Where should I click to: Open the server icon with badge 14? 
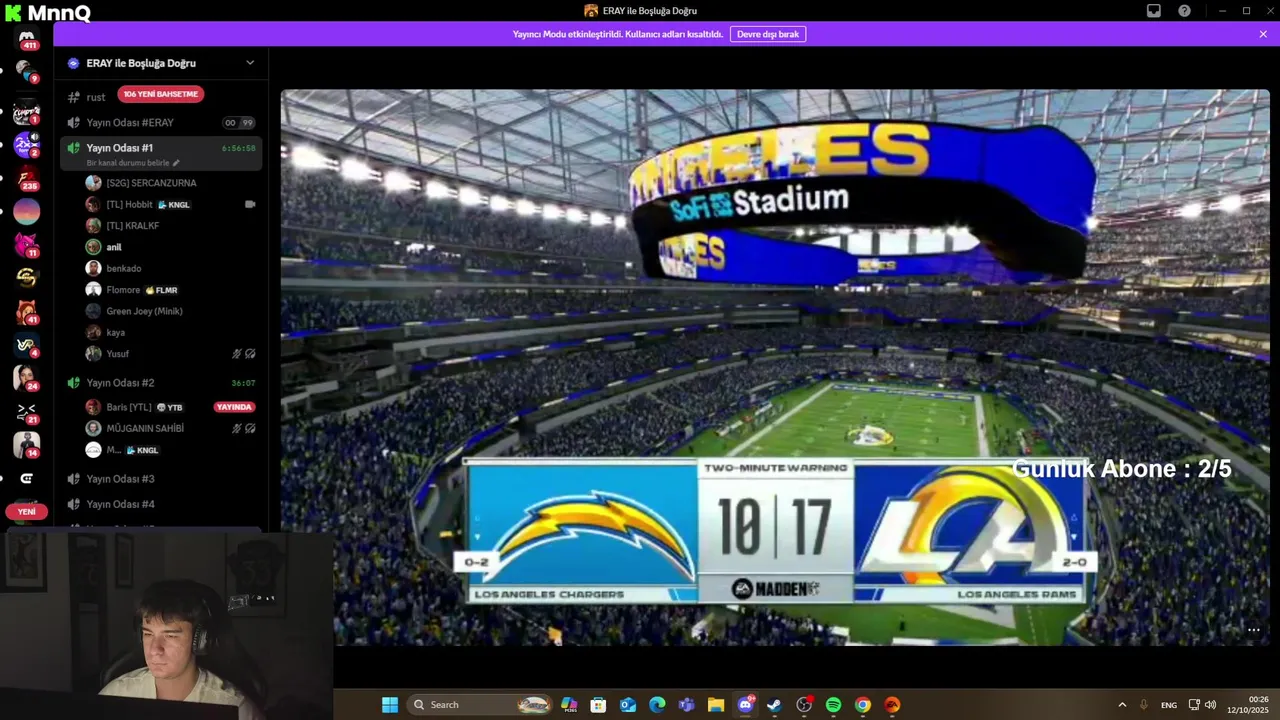click(x=26, y=445)
